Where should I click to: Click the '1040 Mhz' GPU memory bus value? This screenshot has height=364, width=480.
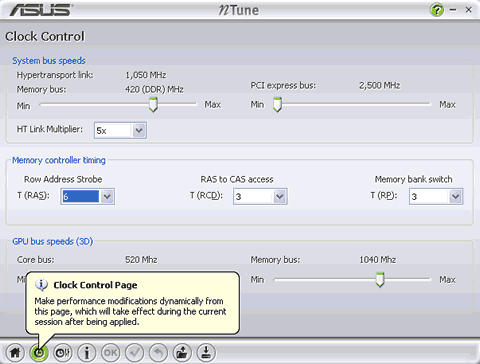[377, 260]
